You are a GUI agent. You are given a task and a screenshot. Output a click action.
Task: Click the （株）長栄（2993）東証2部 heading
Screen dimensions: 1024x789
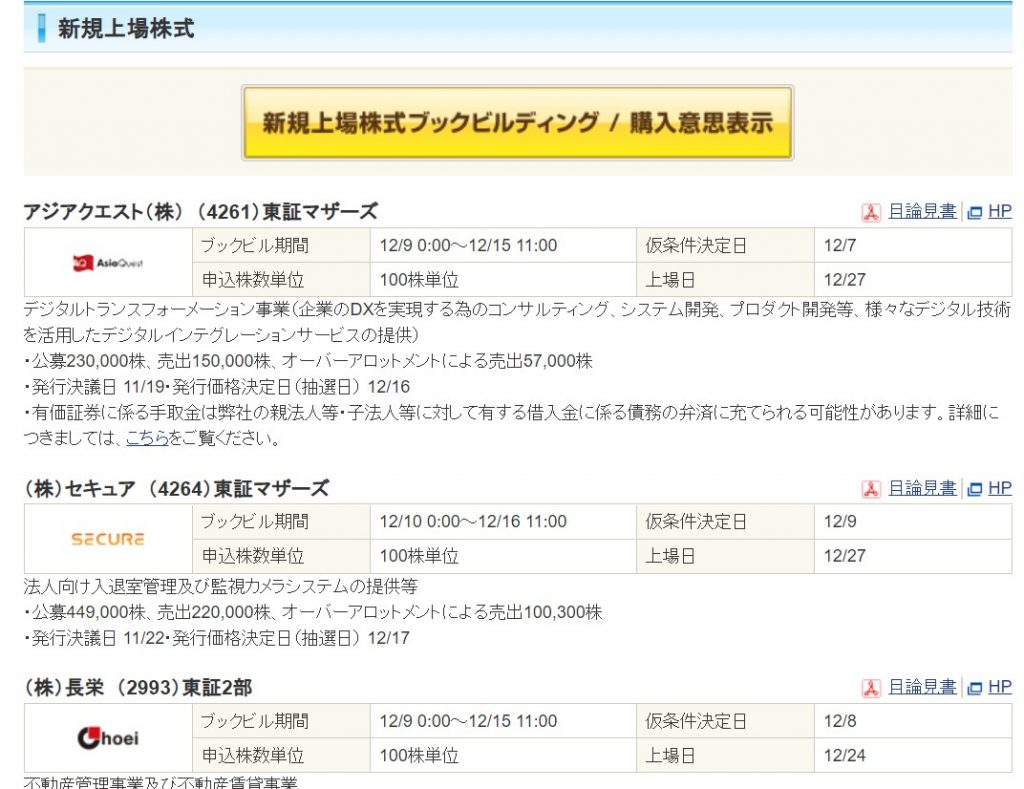(140, 685)
